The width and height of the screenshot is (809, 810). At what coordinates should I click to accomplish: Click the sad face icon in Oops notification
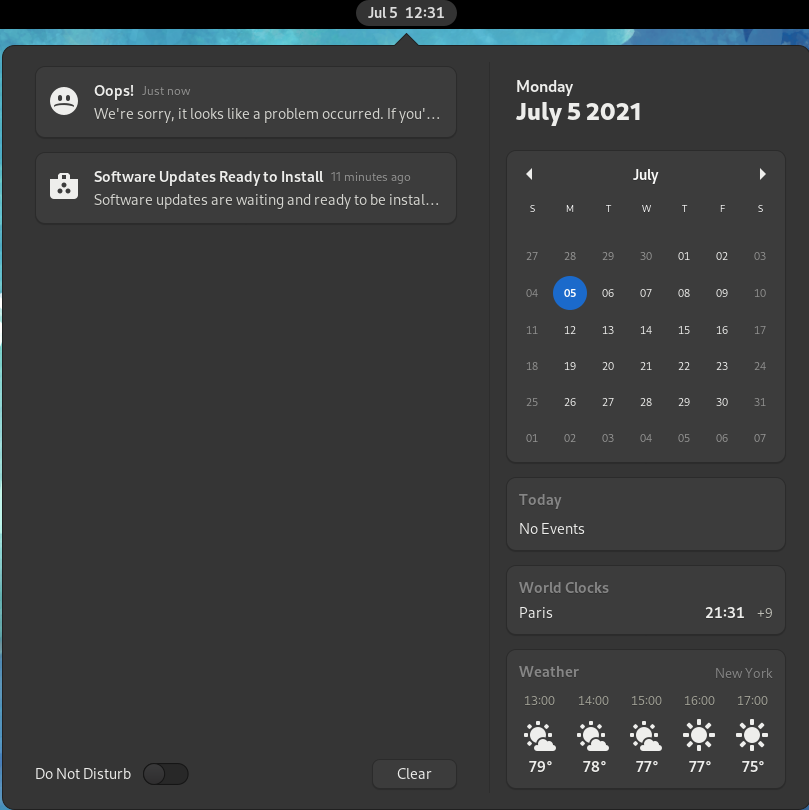point(64,101)
